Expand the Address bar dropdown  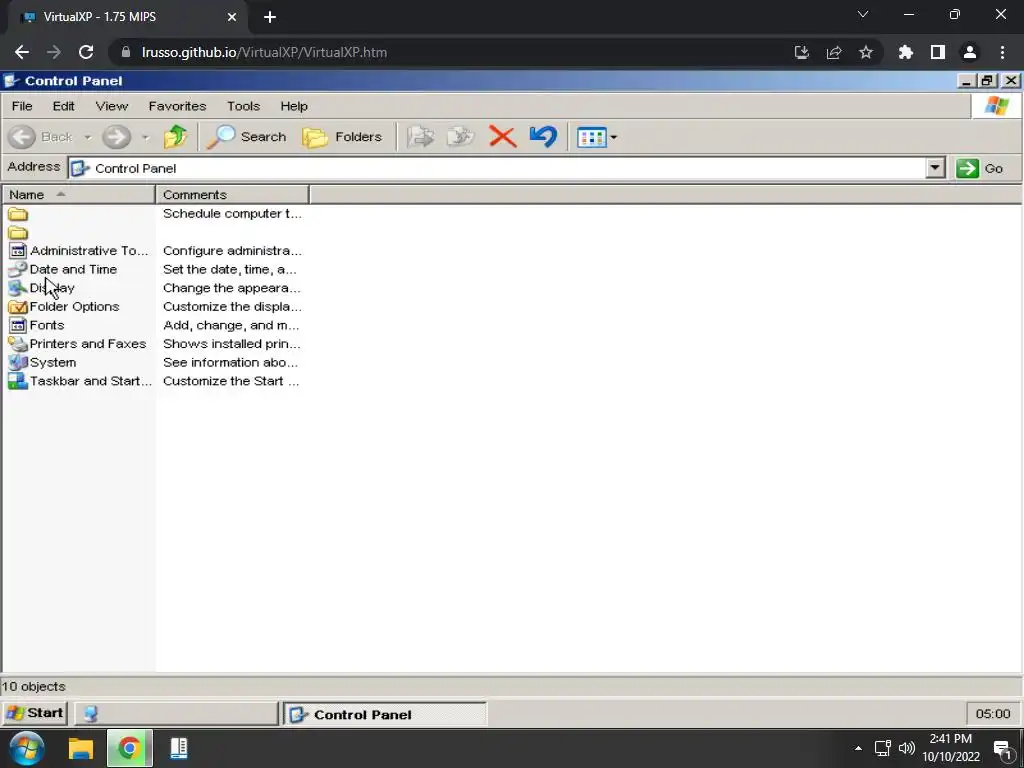[935, 168]
